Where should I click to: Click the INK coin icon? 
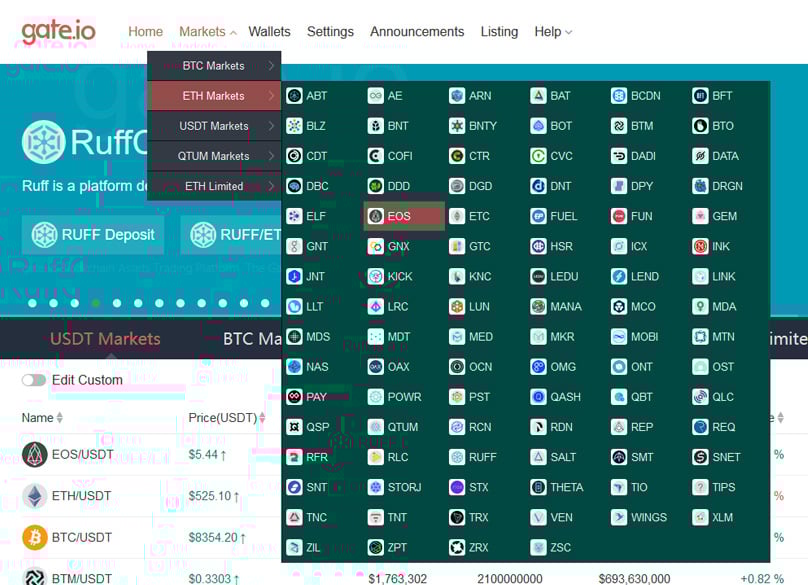point(700,246)
